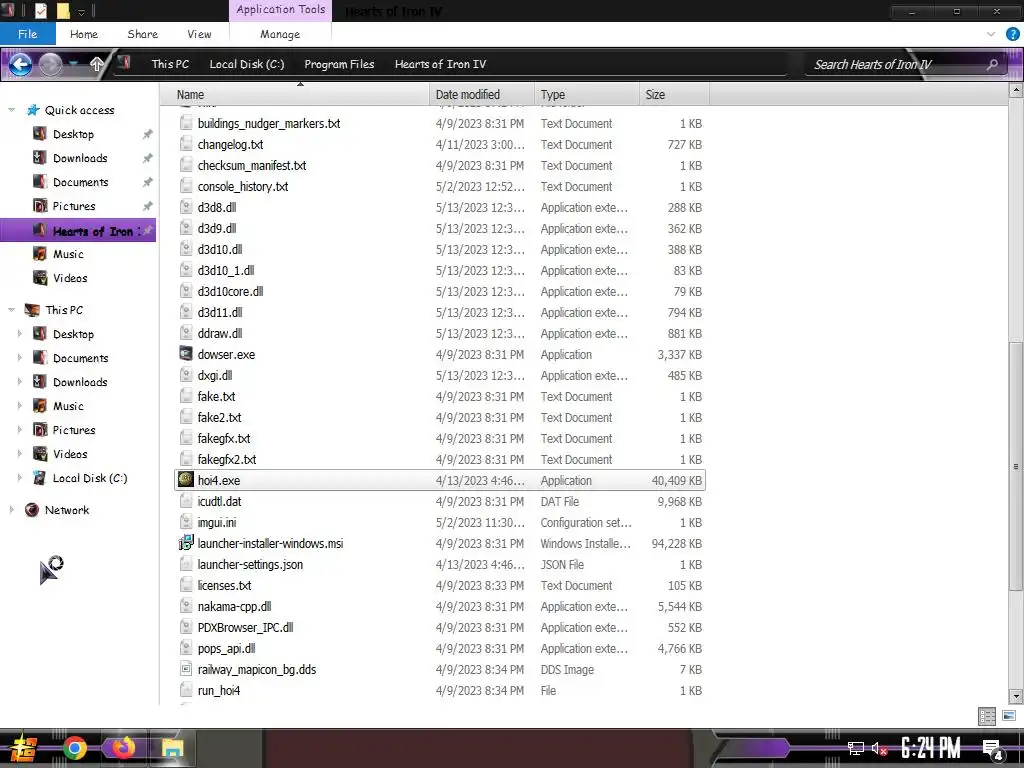Image resolution: width=1024 pixels, height=768 pixels.
Task: Switch to the Home ribbon tab
Action: click(x=84, y=34)
